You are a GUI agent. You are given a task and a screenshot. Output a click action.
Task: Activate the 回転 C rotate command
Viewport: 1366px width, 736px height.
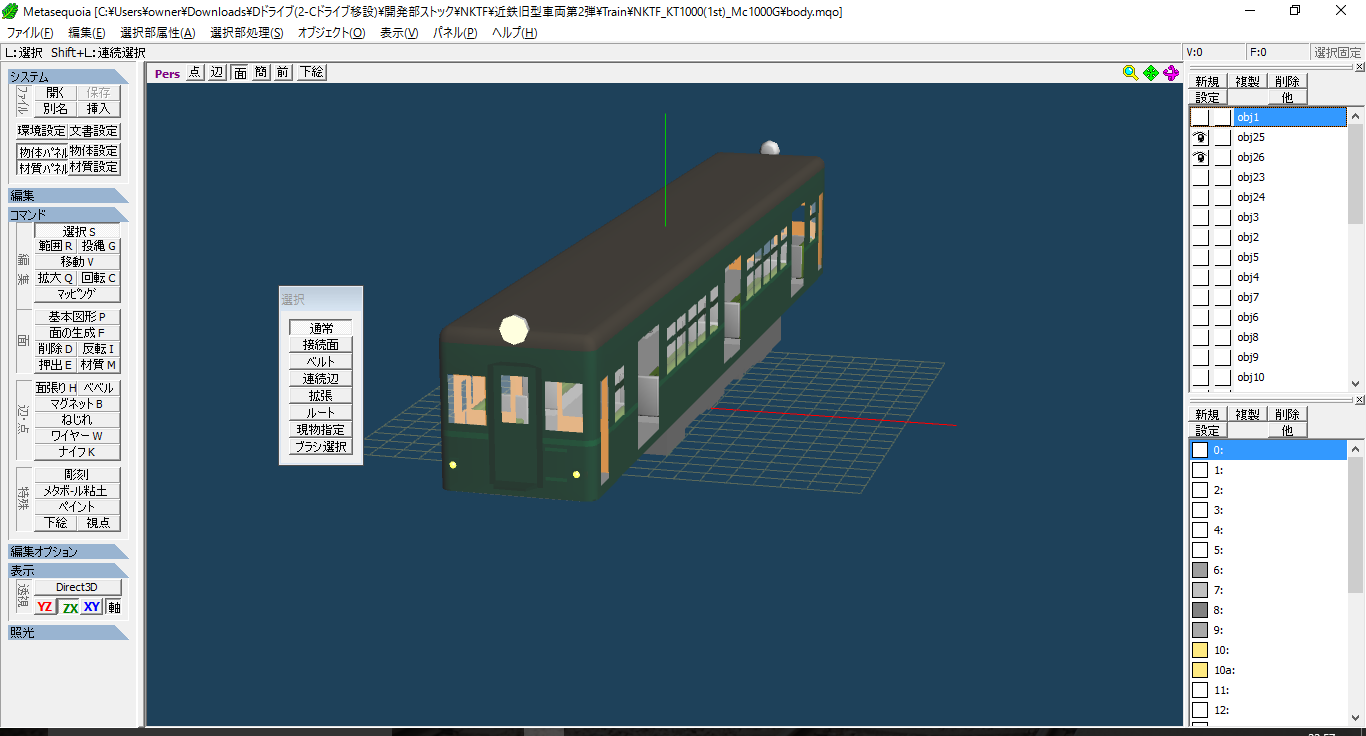click(x=99, y=278)
